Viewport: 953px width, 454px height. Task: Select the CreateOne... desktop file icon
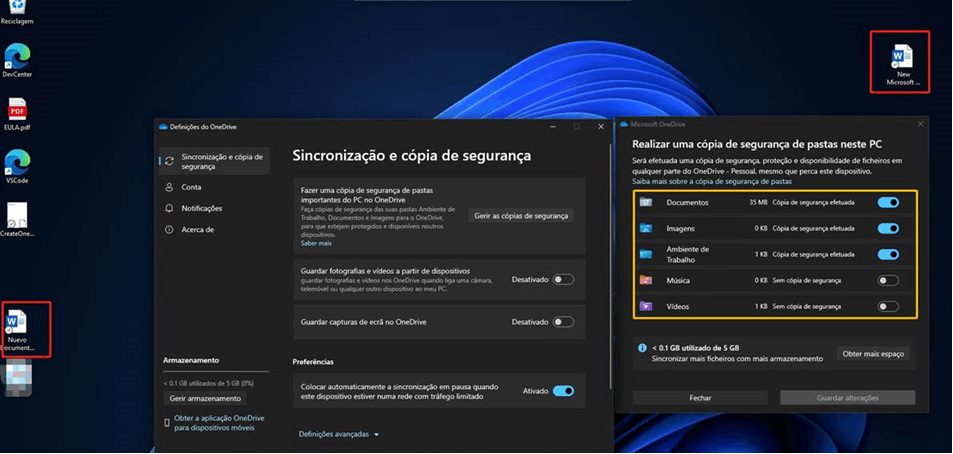pos(17,219)
